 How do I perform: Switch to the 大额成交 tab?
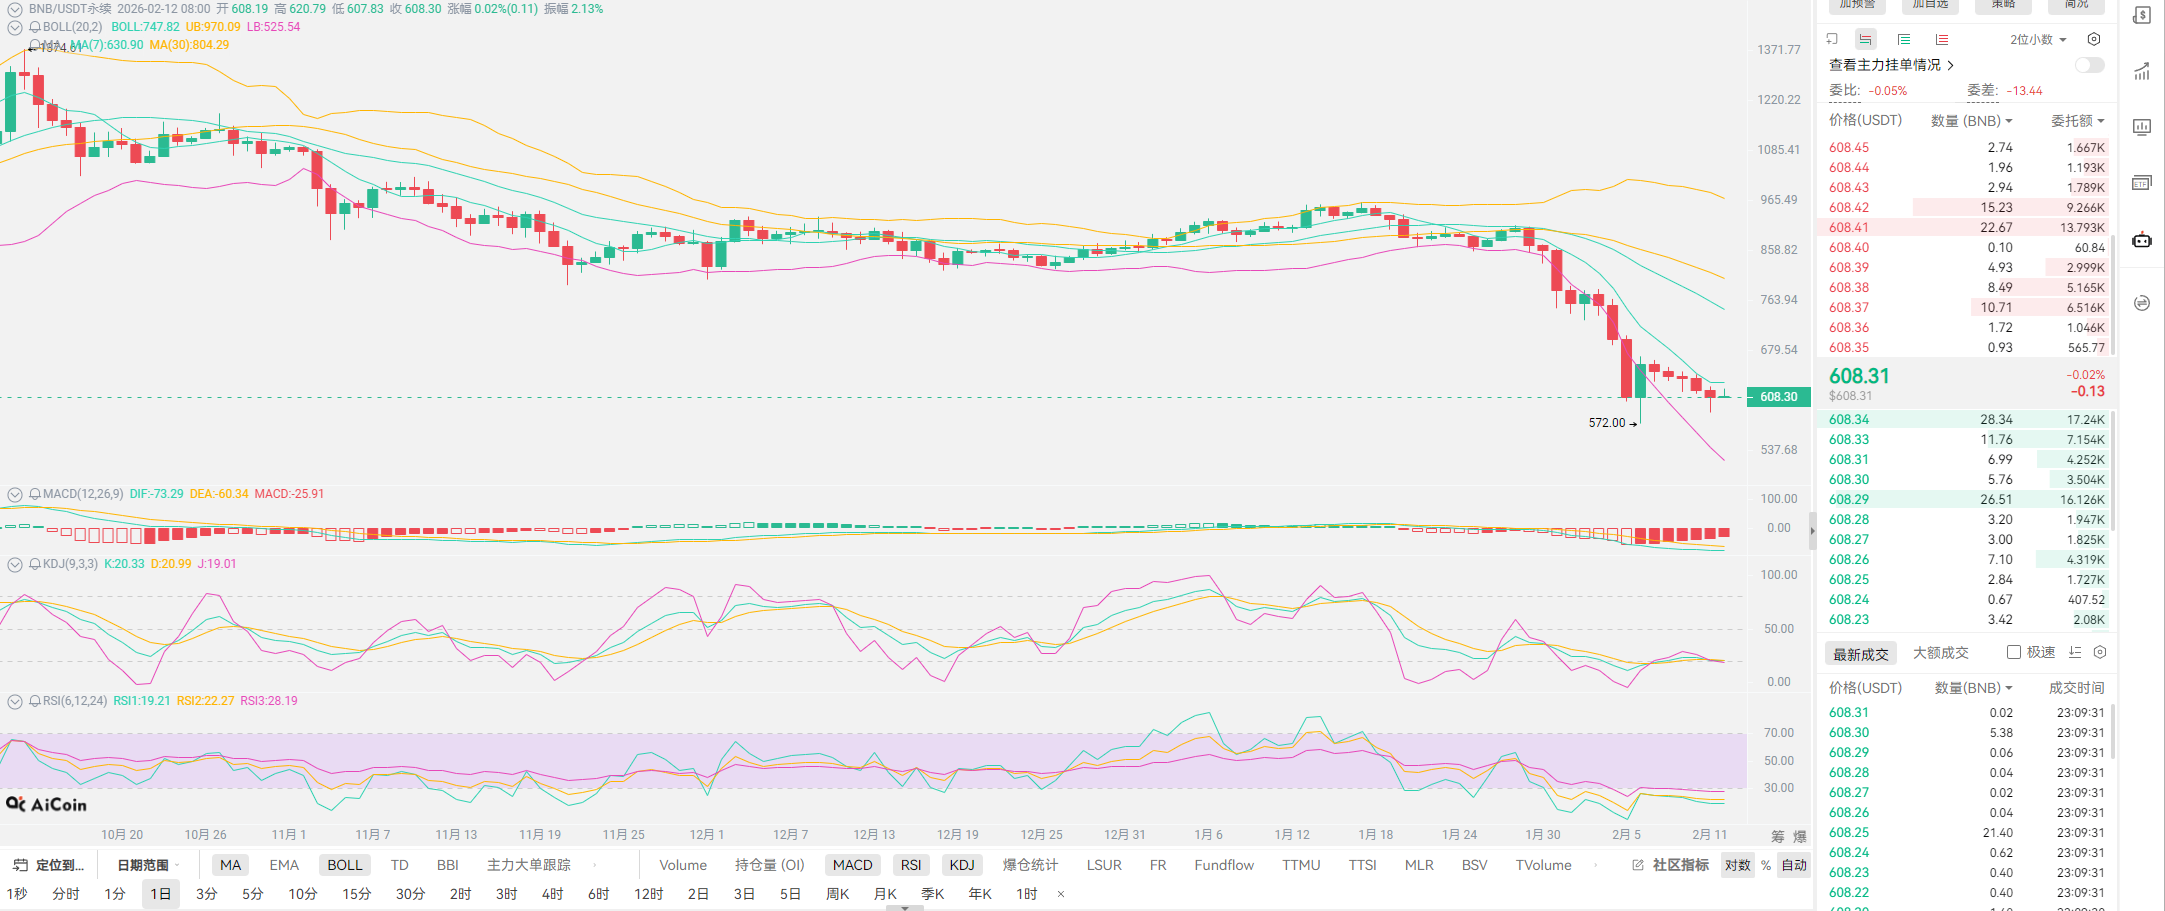pyautogui.click(x=1940, y=653)
